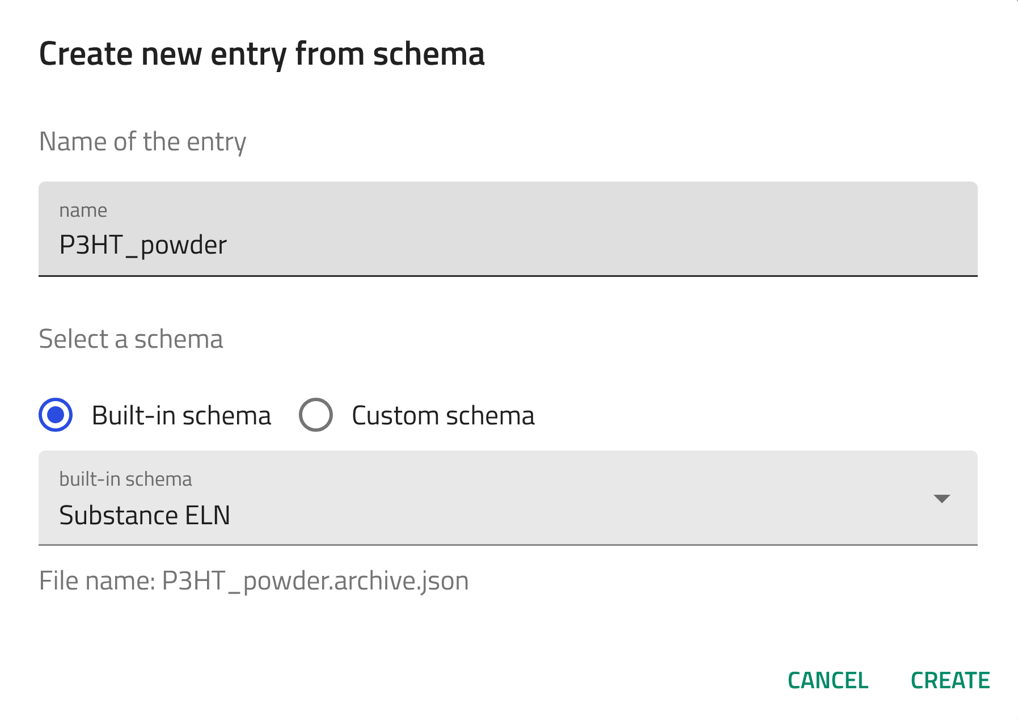Click the "Custom schema" label text
1018x720 pixels.
pos(443,416)
